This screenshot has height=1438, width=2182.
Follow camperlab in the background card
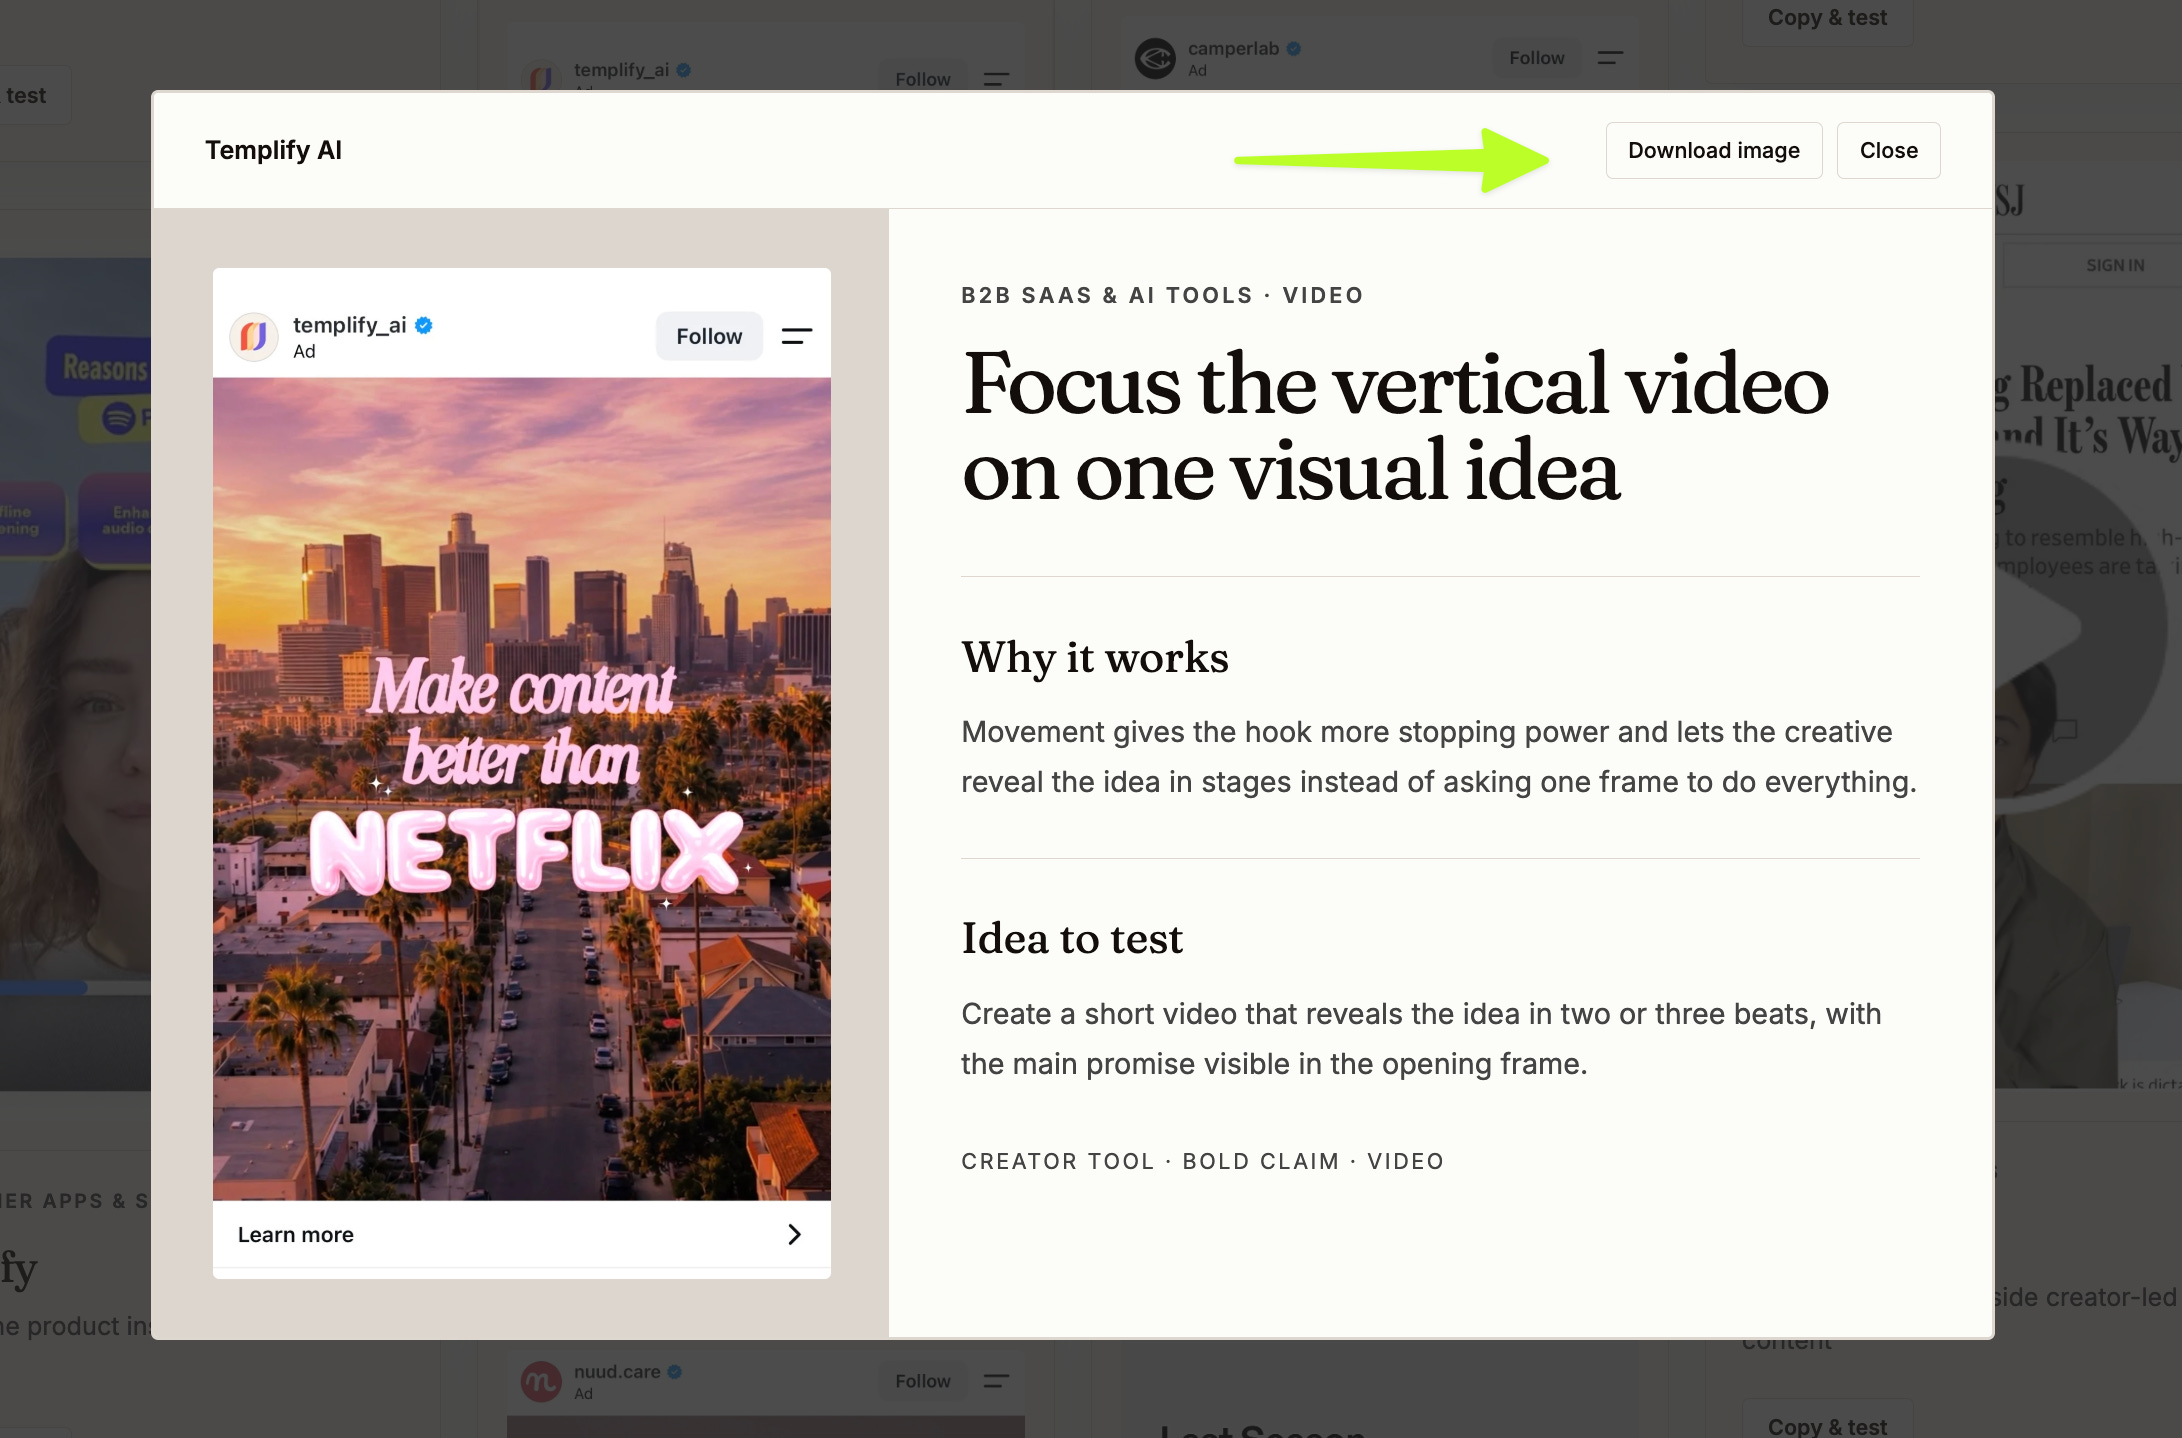point(1536,58)
